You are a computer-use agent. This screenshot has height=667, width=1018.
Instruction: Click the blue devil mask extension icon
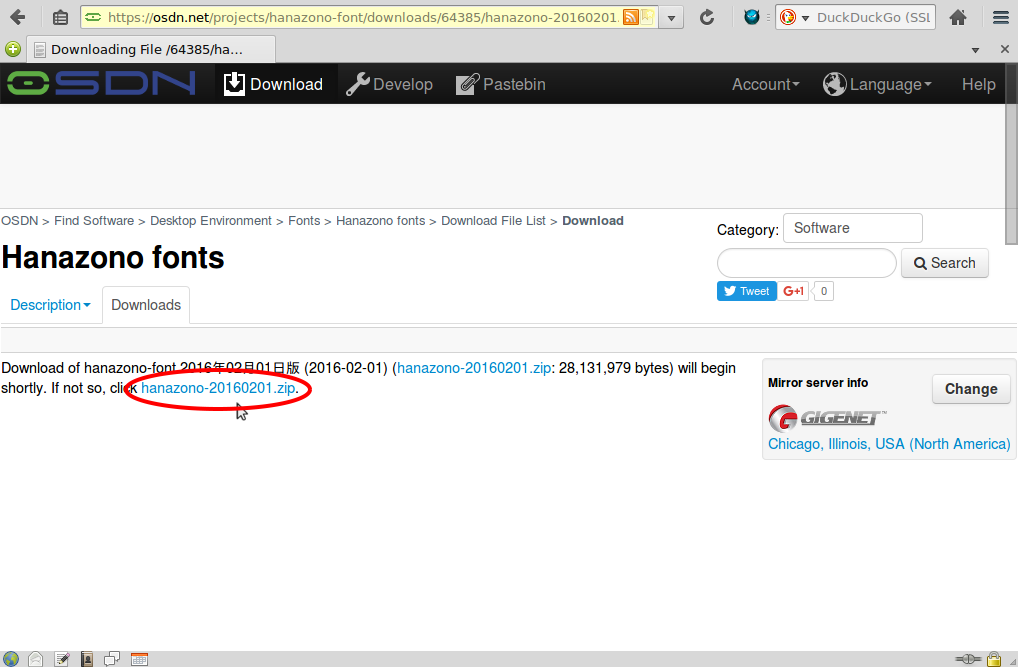752,17
